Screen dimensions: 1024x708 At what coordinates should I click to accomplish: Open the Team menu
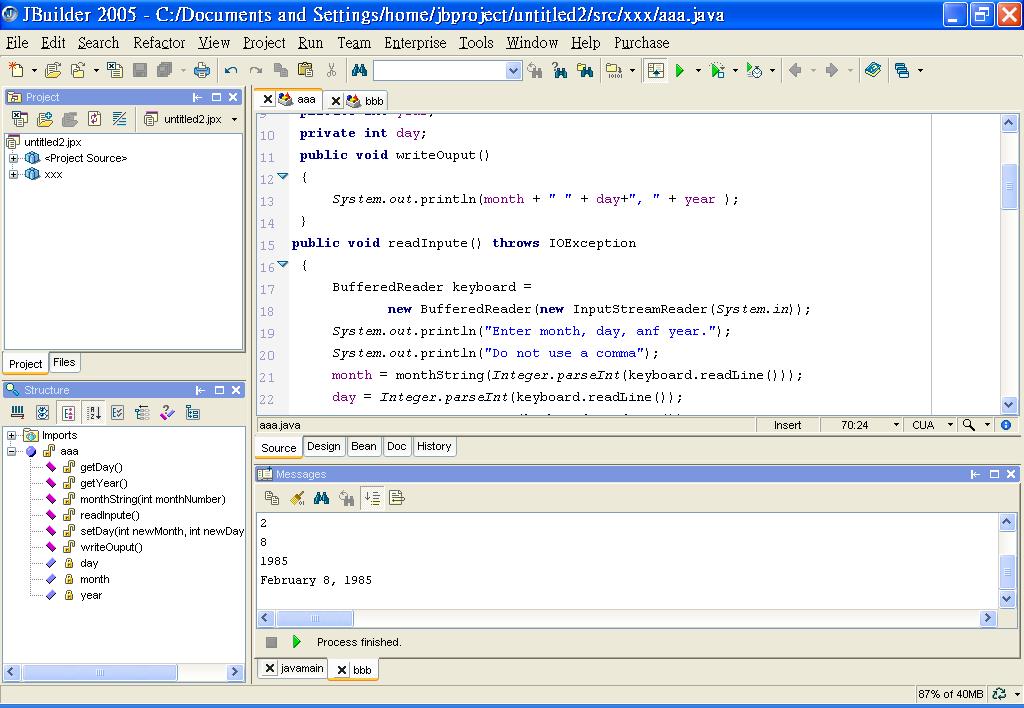(354, 42)
